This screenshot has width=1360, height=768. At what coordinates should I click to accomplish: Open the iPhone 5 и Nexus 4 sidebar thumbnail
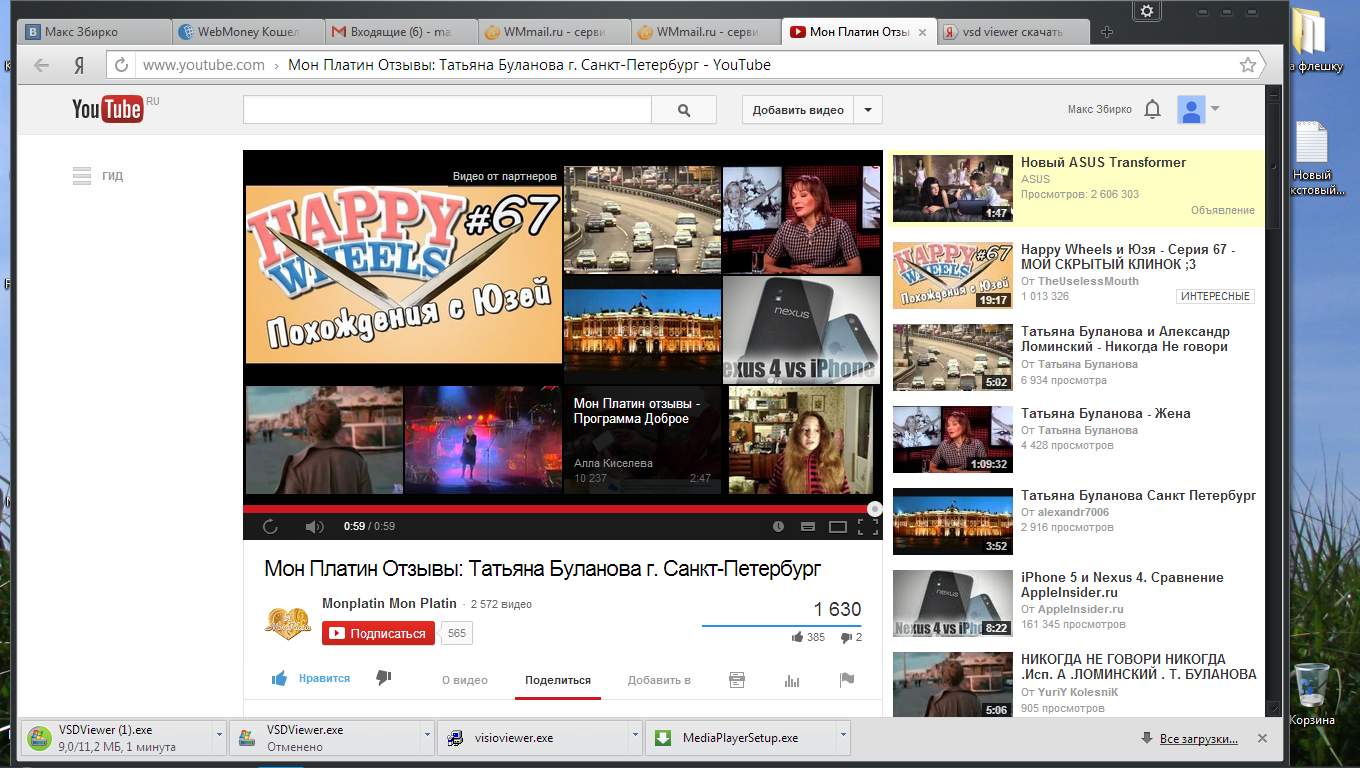952,603
